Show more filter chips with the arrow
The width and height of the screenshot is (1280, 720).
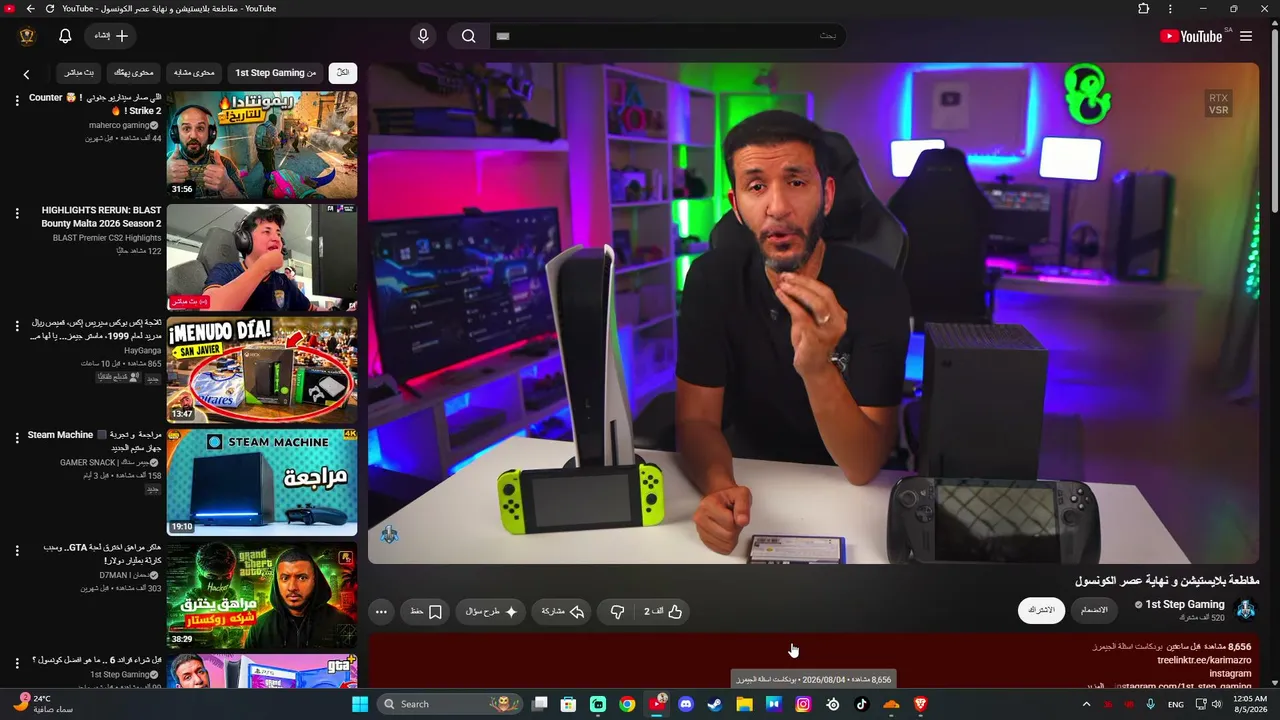coord(27,74)
